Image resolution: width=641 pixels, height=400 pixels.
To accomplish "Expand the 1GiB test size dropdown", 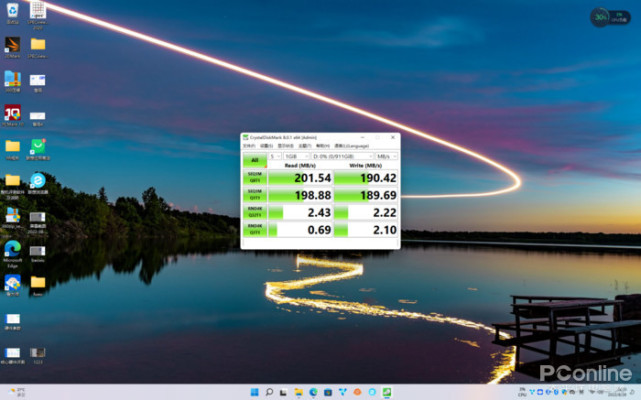I will pyautogui.click(x=296, y=157).
